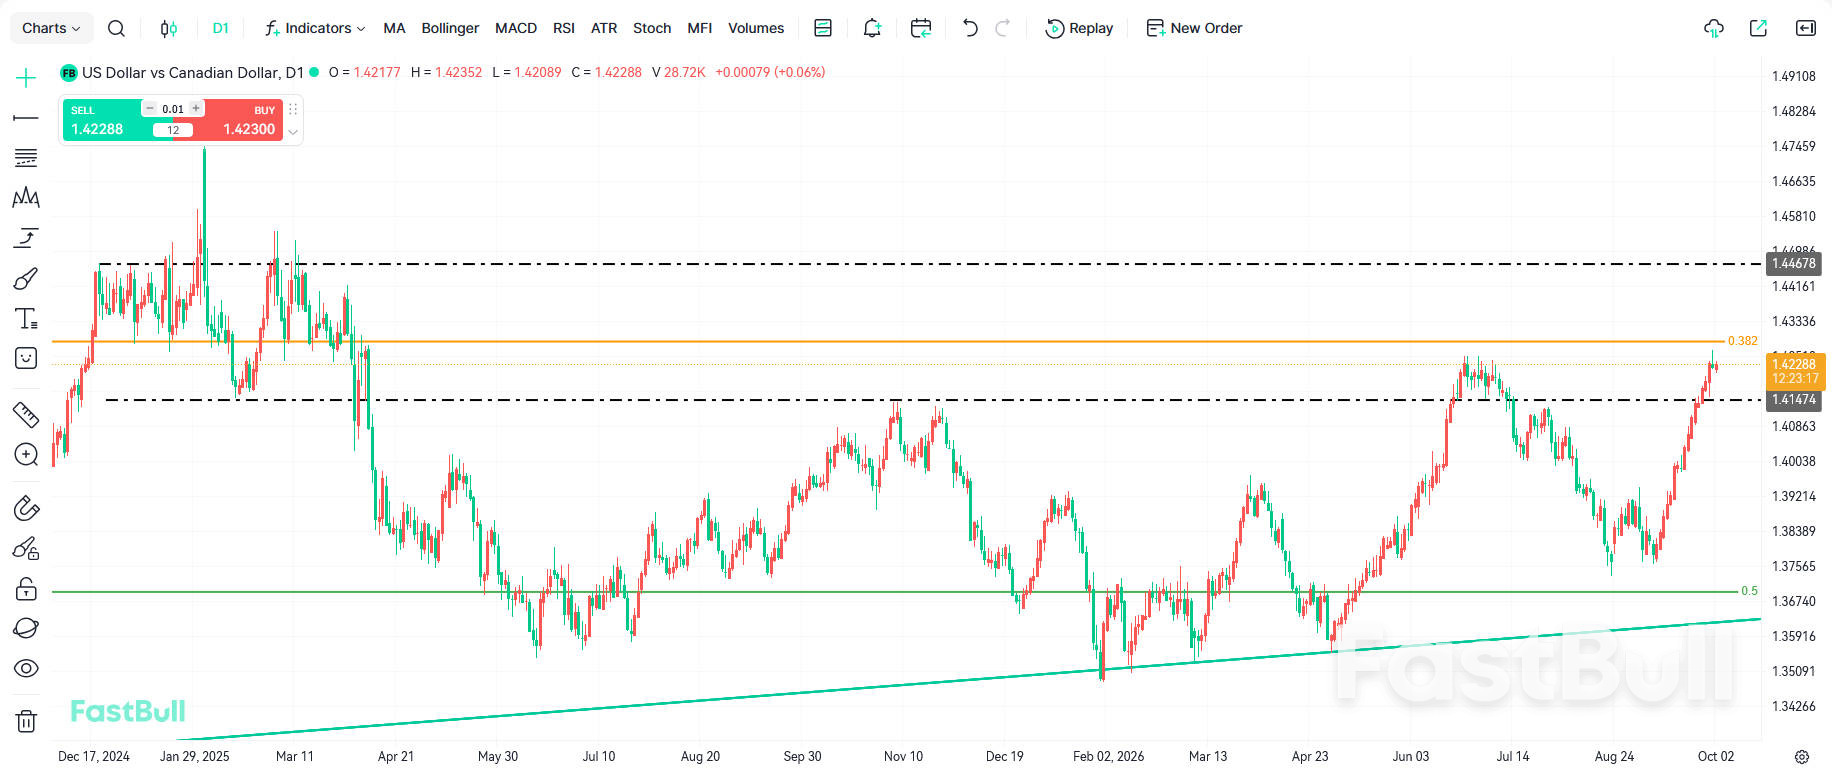Select the text annotation tool
The height and width of the screenshot is (773, 1832).
tap(26, 318)
